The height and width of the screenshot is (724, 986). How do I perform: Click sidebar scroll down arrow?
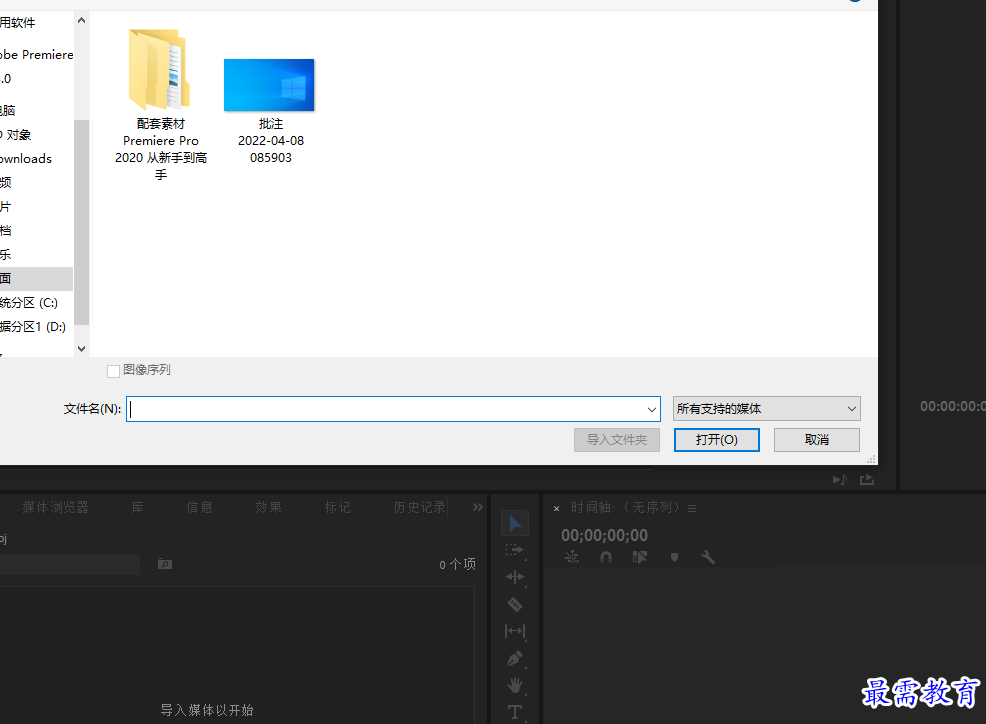coord(81,348)
